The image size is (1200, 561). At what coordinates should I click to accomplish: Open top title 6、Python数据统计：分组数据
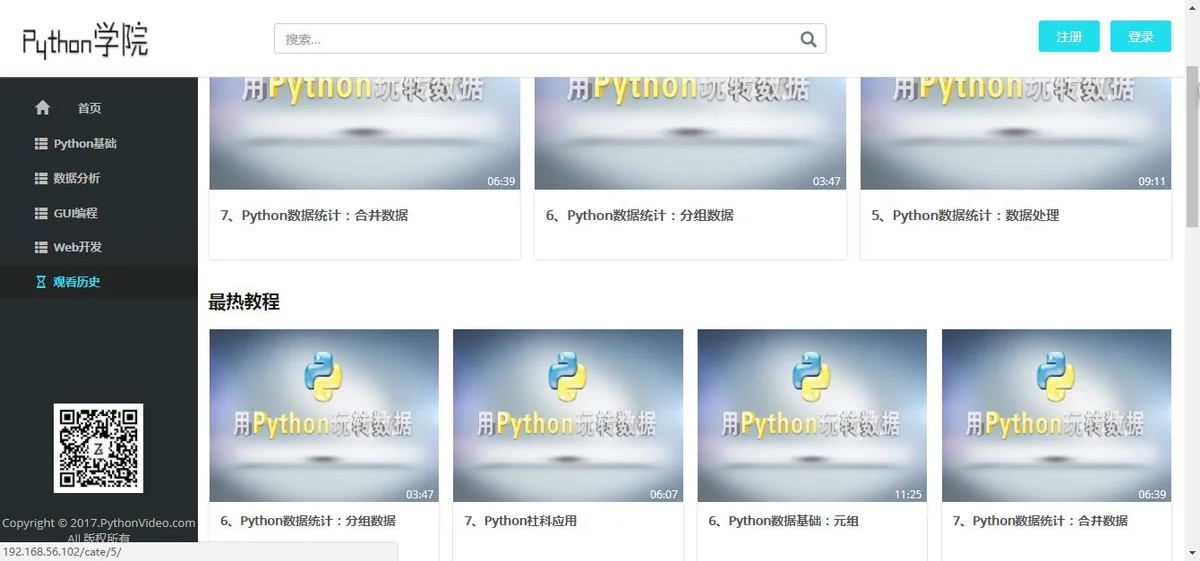click(640, 215)
